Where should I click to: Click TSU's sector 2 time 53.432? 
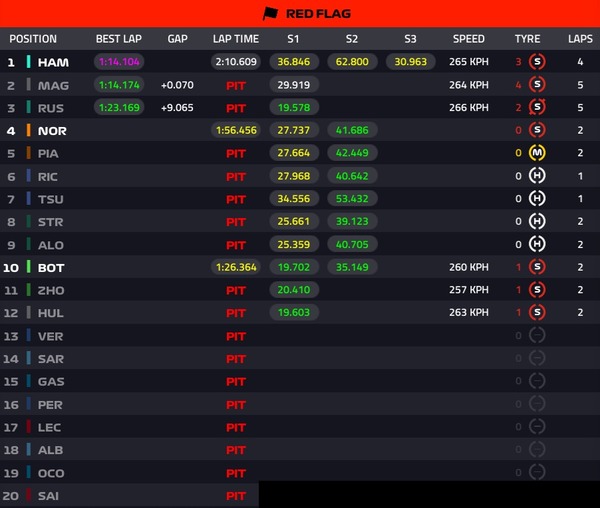(352, 199)
